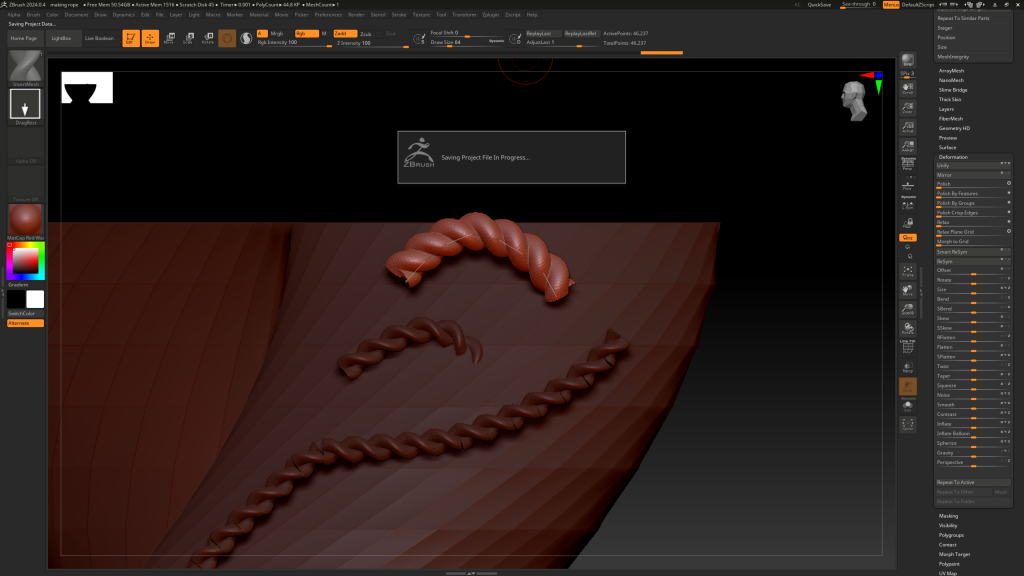The image size is (1024, 576).
Task: Select the Scroll canvas icon
Action: click(x=908, y=90)
